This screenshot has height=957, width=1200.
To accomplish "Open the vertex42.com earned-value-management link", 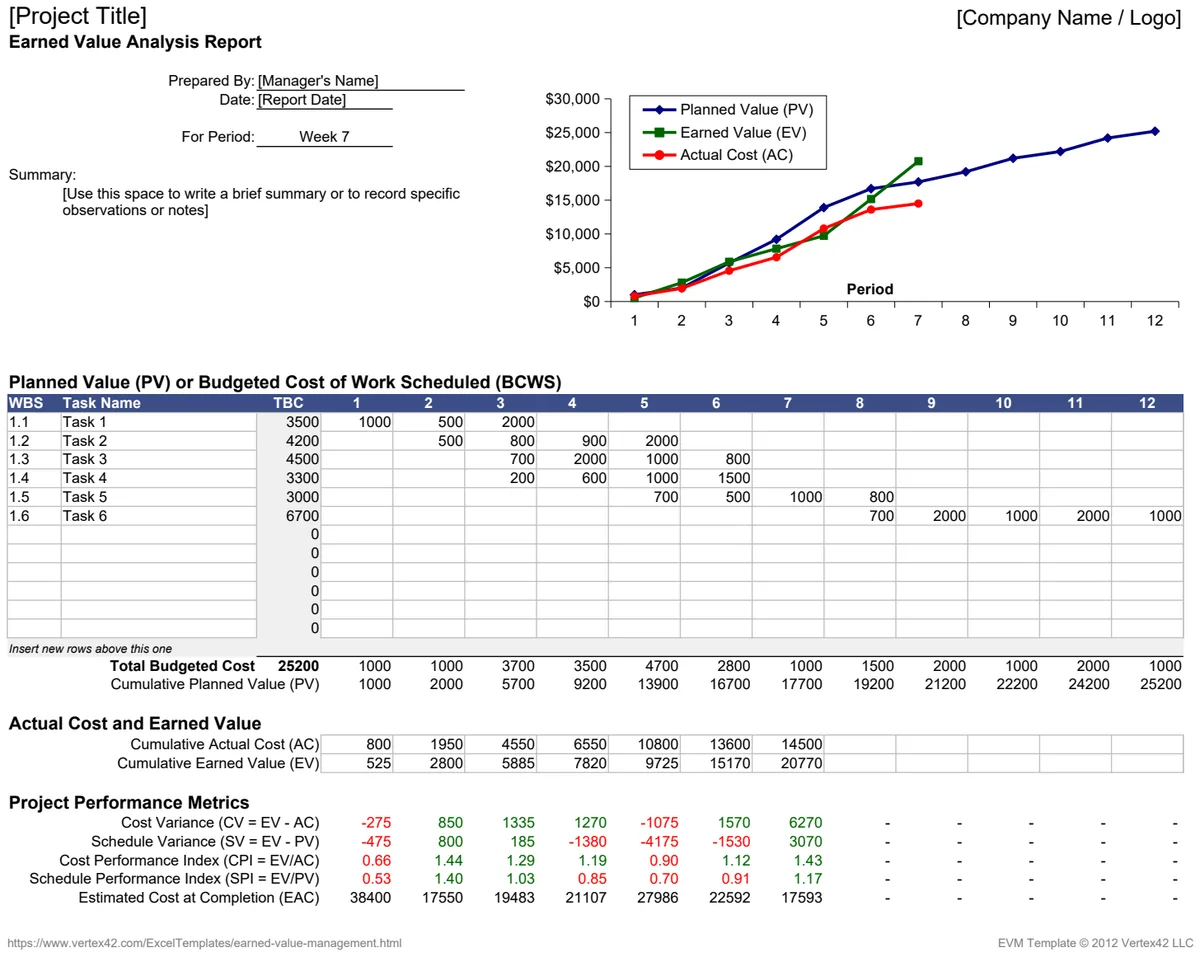I will pyautogui.click(x=205, y=943).
